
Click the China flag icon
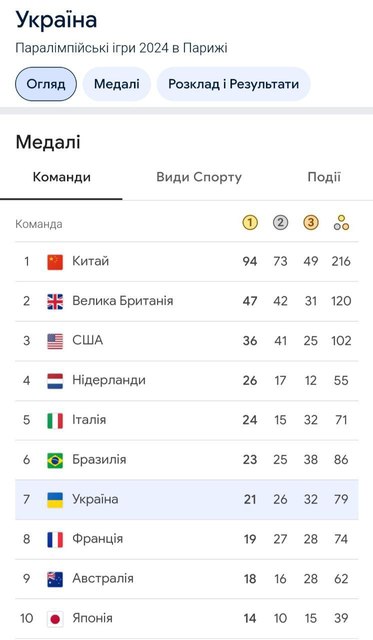coord(55,262)
